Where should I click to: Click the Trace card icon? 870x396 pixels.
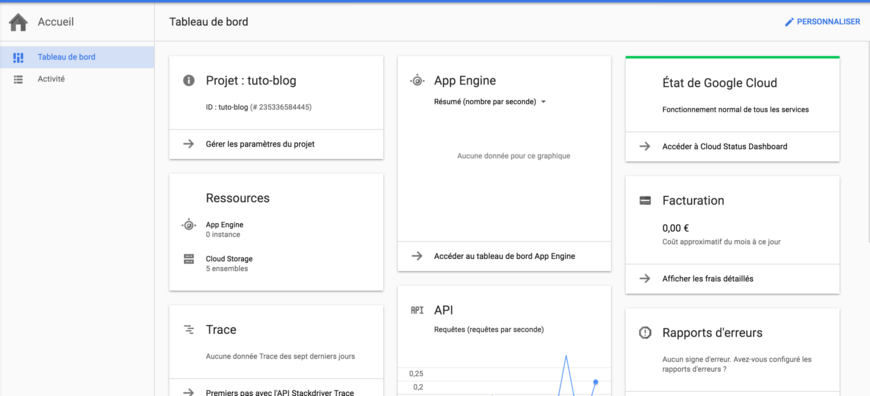coord(189,330)
